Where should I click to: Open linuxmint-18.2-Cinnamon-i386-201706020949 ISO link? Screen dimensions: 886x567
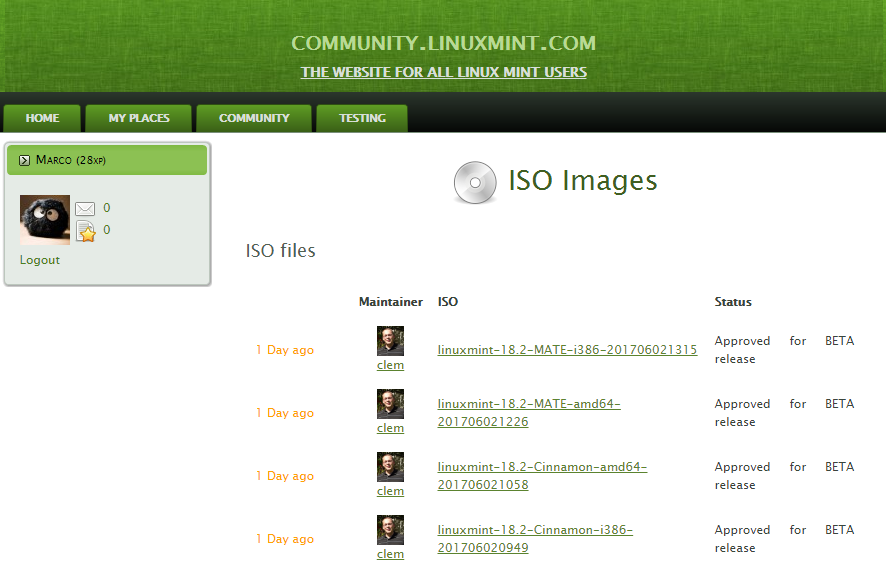[x=535, y=539]
